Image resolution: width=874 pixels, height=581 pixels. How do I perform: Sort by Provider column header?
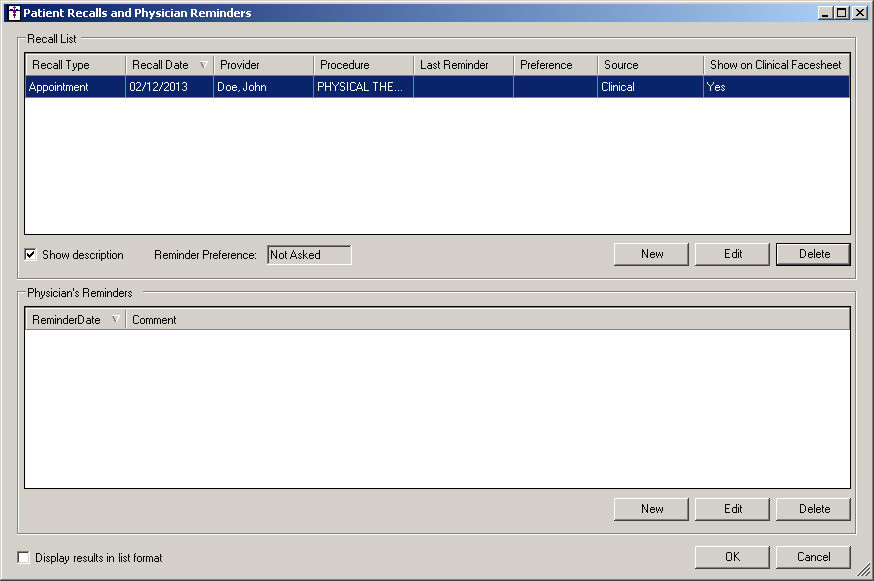(x=263, y=65)
